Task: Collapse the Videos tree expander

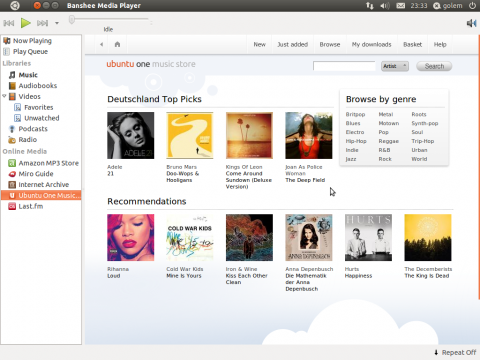Action: (4, 96)
